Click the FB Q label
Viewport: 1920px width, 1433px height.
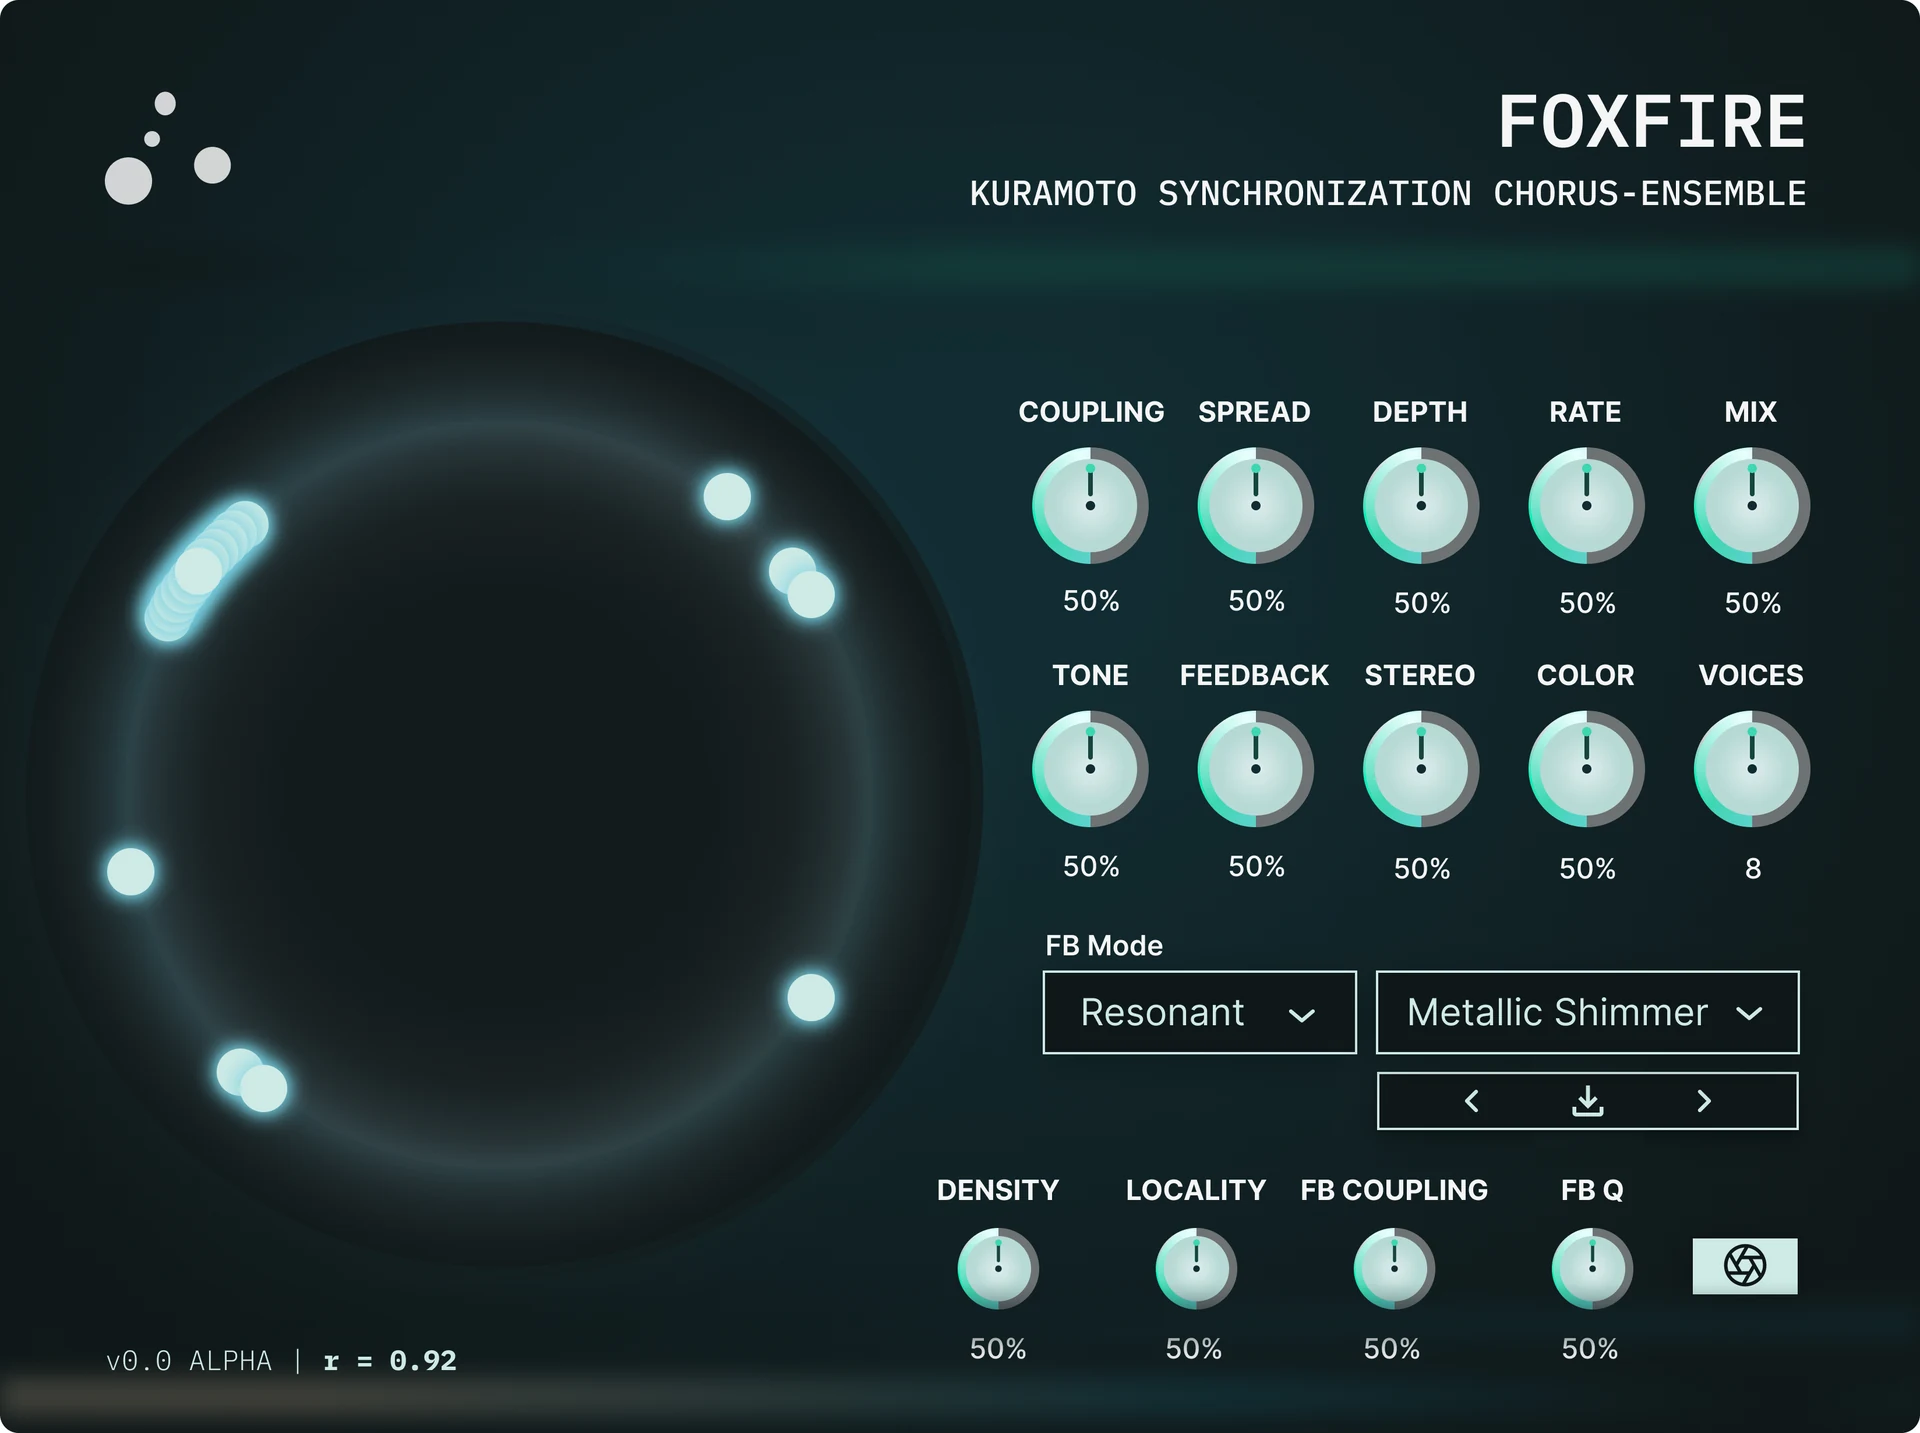click(x=1592, y=1190)
